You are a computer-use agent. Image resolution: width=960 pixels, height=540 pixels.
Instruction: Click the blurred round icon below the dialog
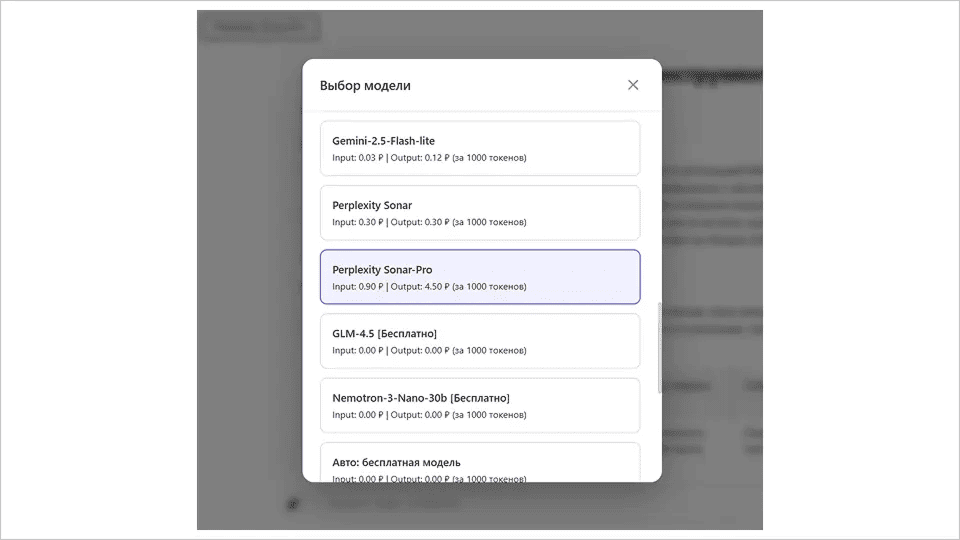click(x=293, y=504)
